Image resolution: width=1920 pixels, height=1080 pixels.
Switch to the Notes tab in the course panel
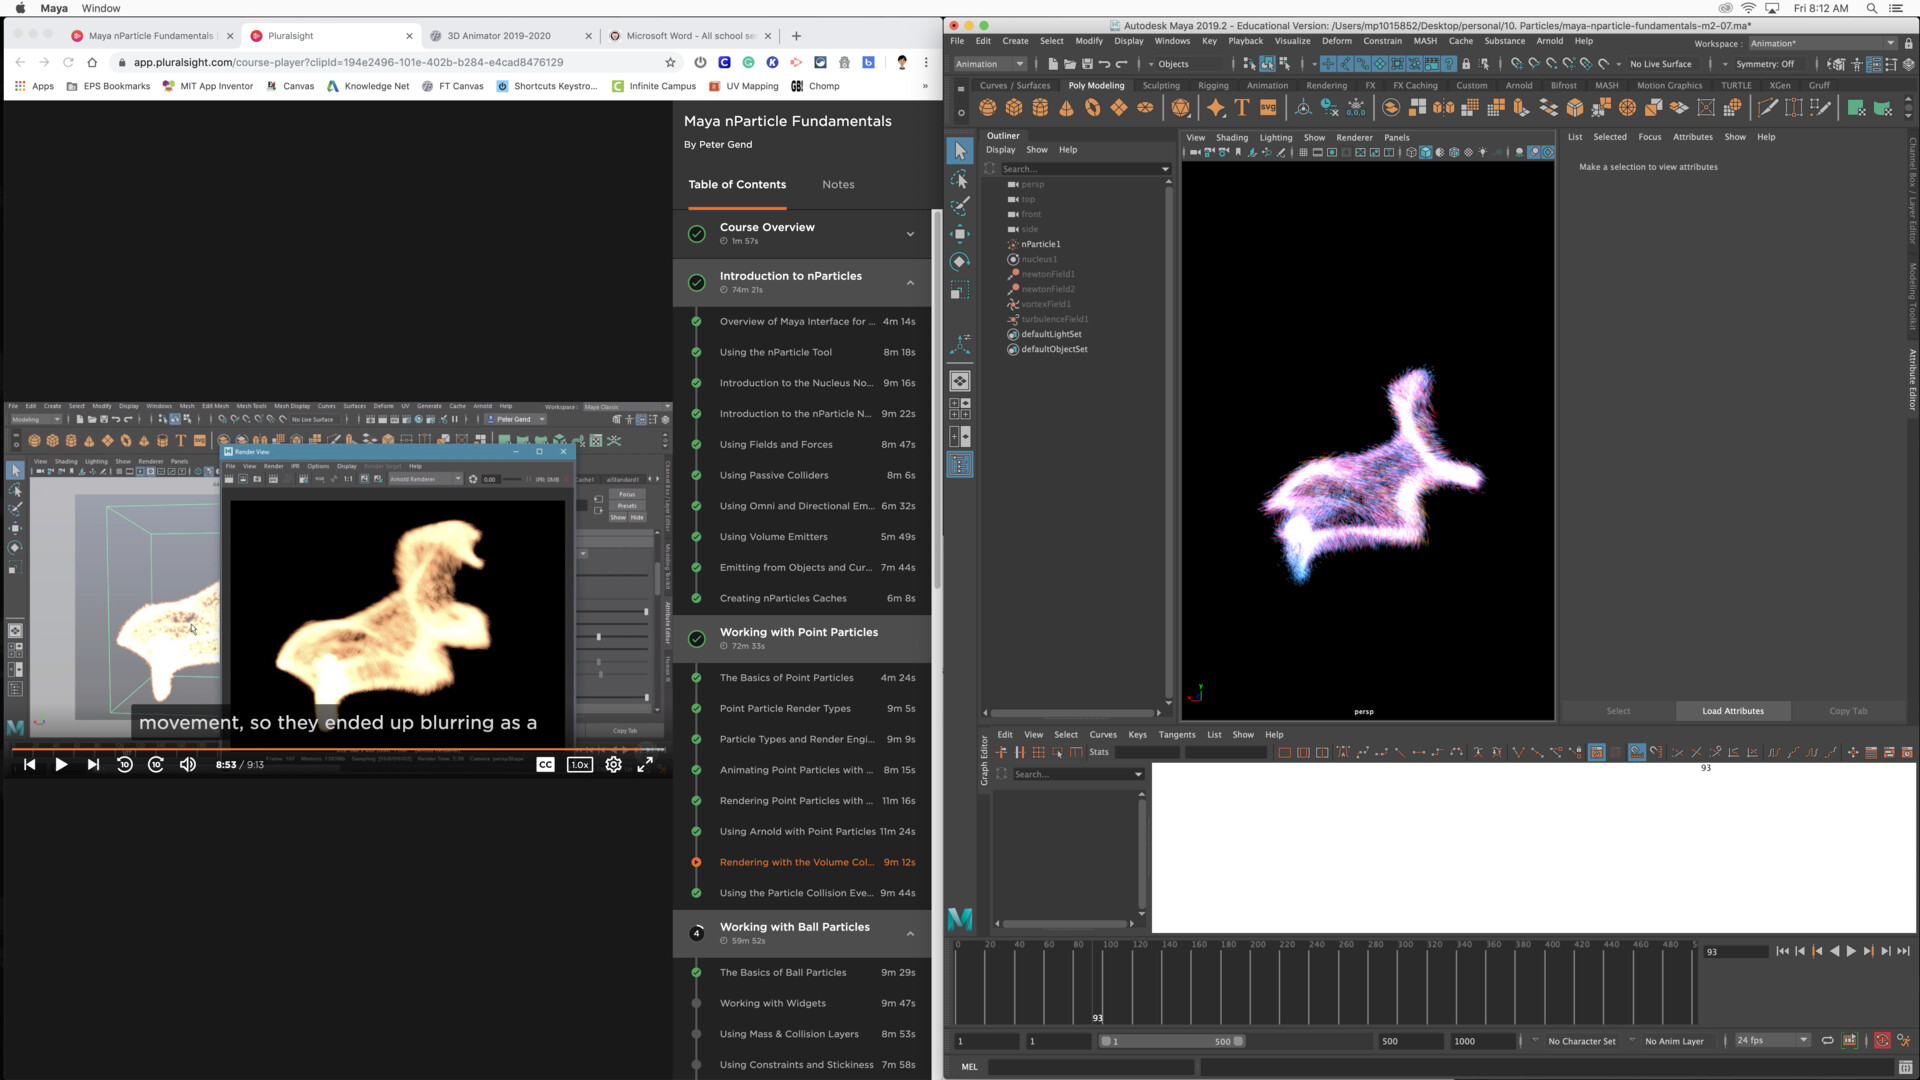pyautogui.click(x=838, y=184)
